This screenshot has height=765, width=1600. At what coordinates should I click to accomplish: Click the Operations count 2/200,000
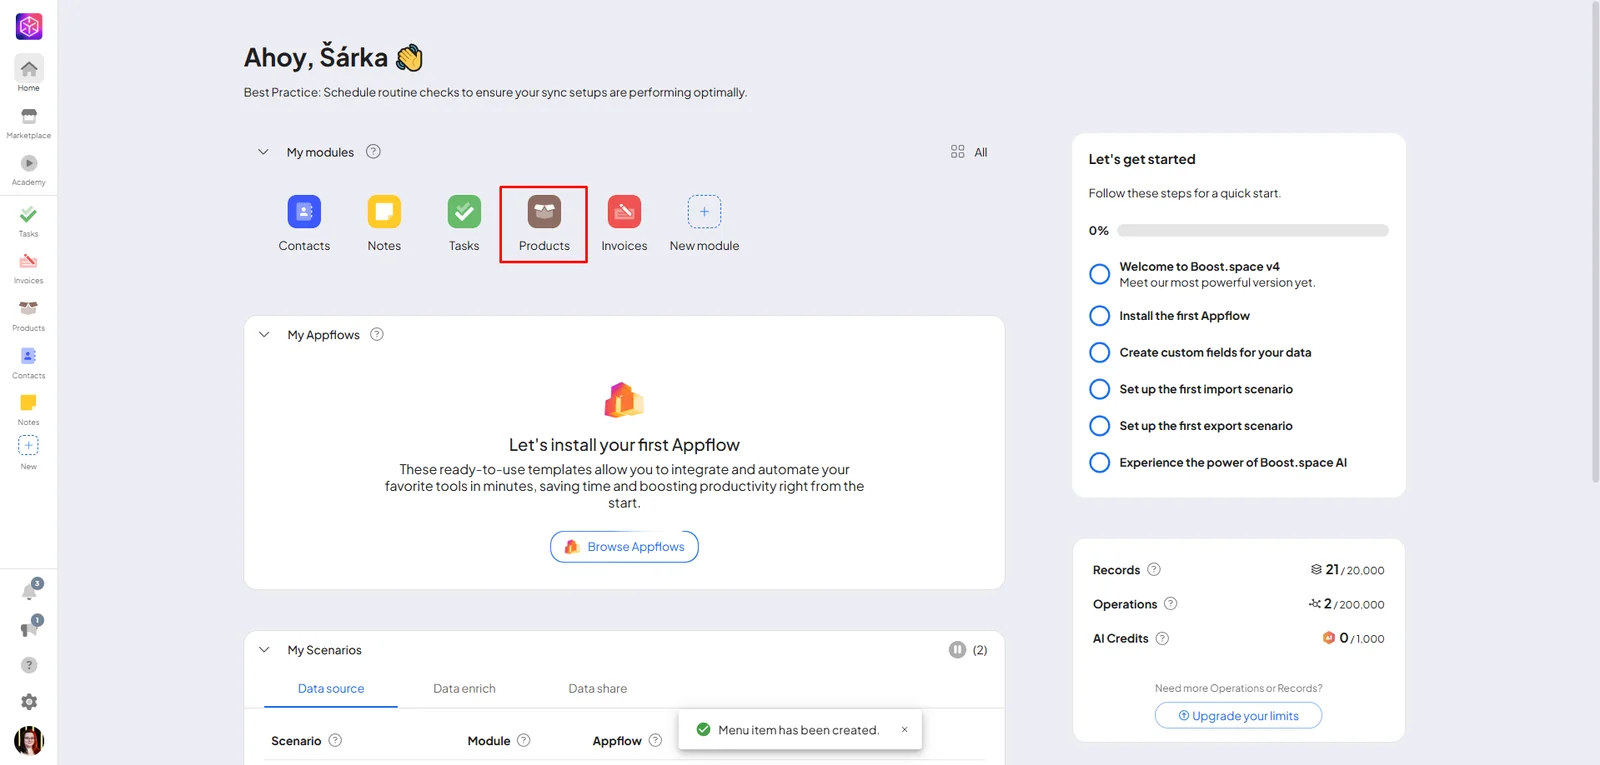1346,604
